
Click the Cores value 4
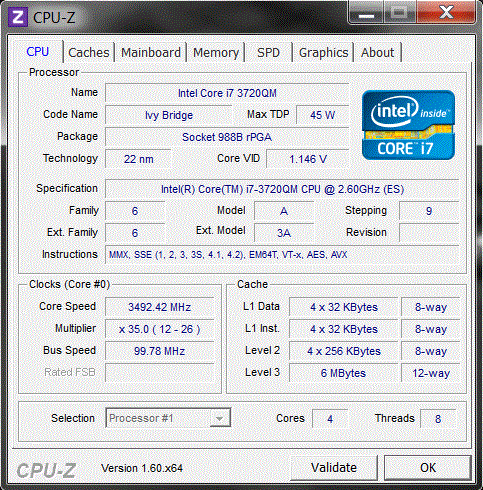(330, 419)
